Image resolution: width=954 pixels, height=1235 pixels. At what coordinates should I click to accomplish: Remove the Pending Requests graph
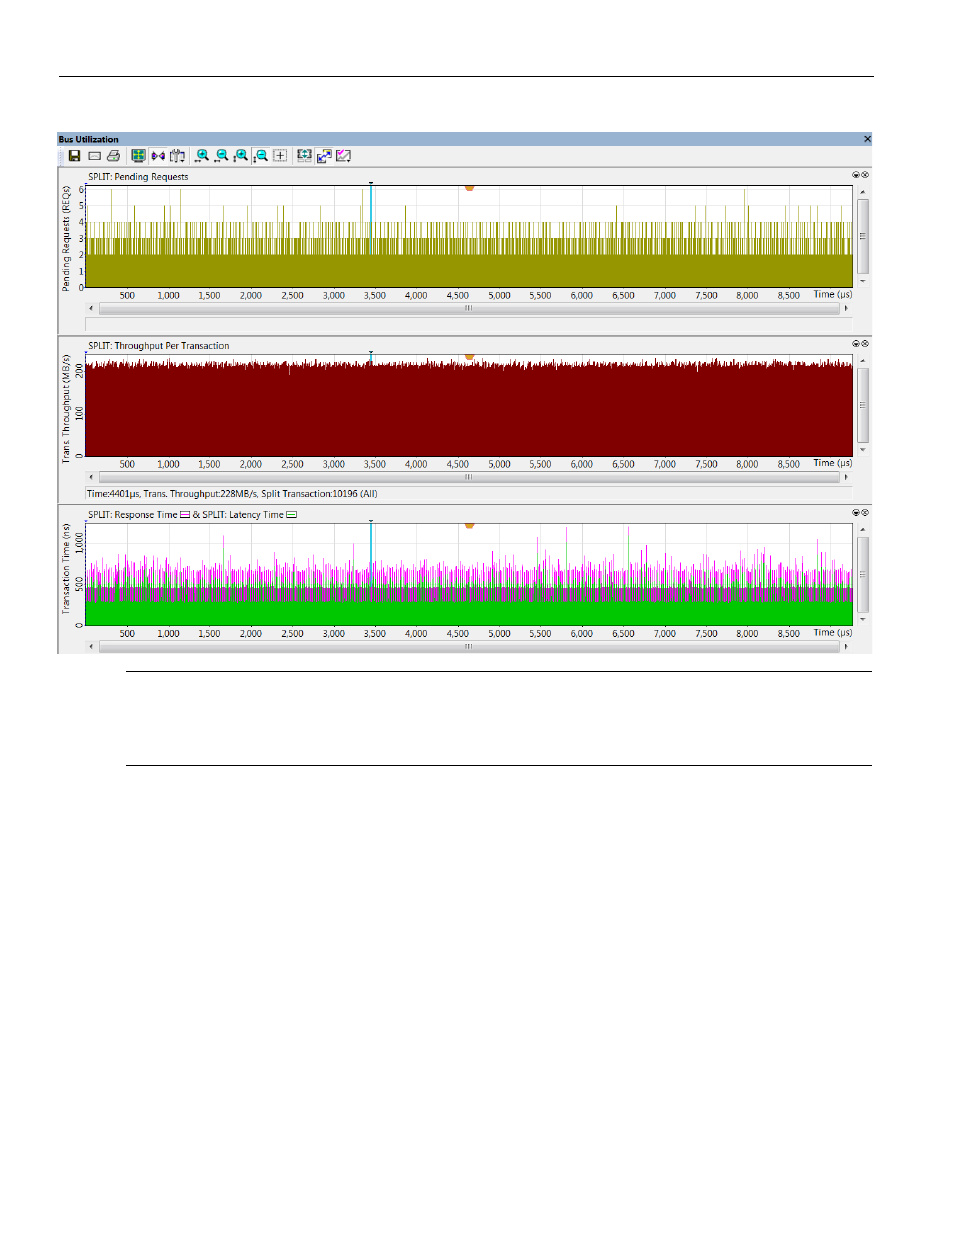click(865, 175)
